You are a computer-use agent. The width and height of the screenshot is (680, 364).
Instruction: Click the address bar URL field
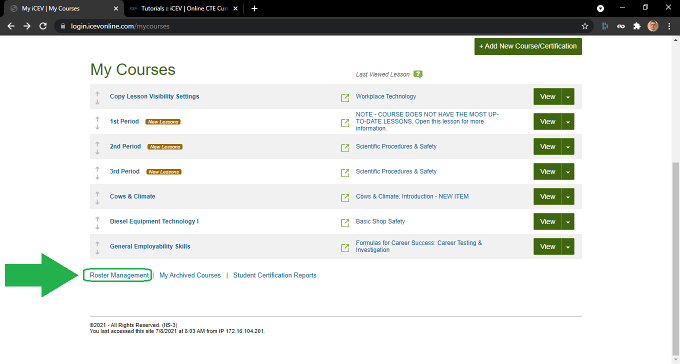click(321, 26)
